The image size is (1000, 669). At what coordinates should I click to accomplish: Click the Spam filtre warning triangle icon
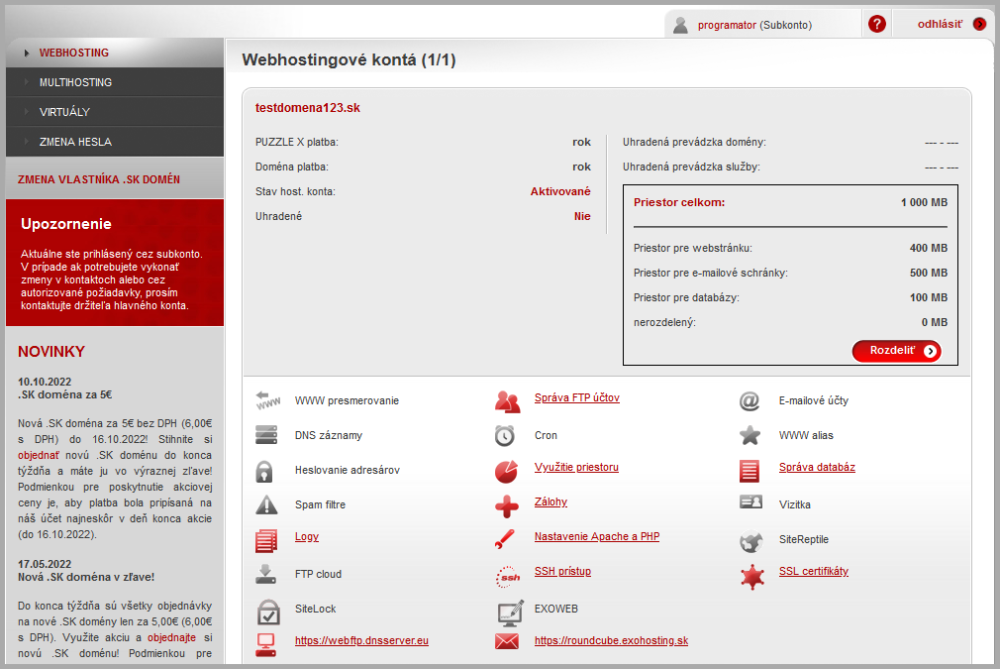click(266, 505)
